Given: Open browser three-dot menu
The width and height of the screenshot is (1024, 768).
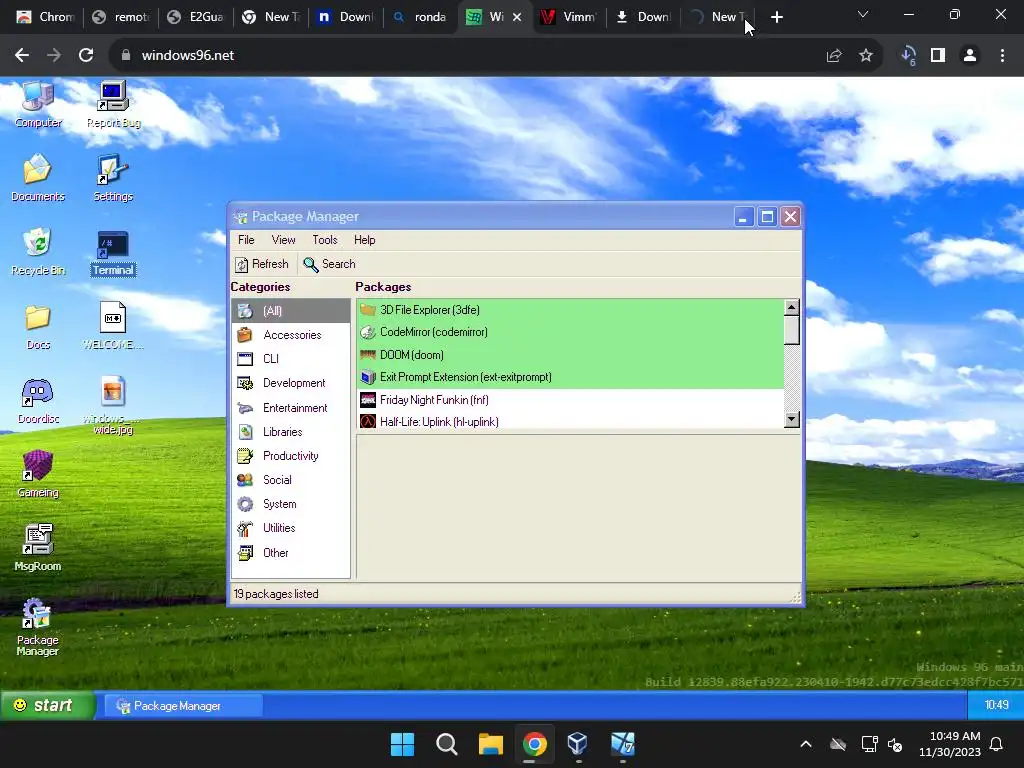Looking at the screenshot, I should 1002,56.
